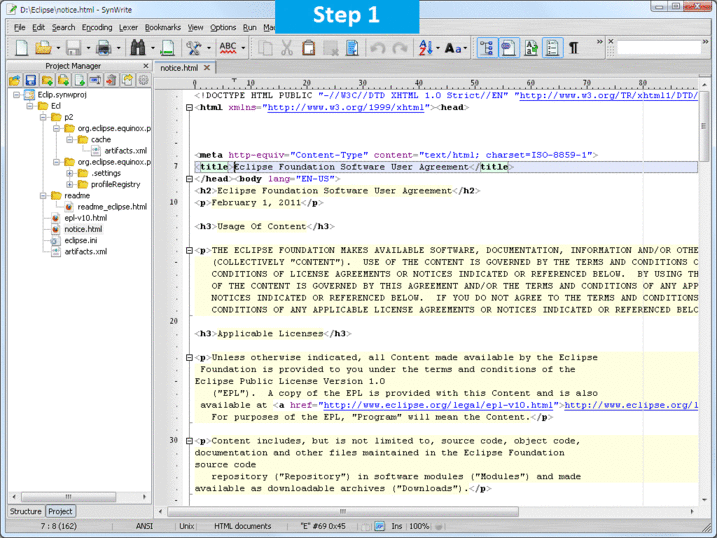Click the Undo arrow icon
This screenshot has width=717, height=538.
pos(377,47)
